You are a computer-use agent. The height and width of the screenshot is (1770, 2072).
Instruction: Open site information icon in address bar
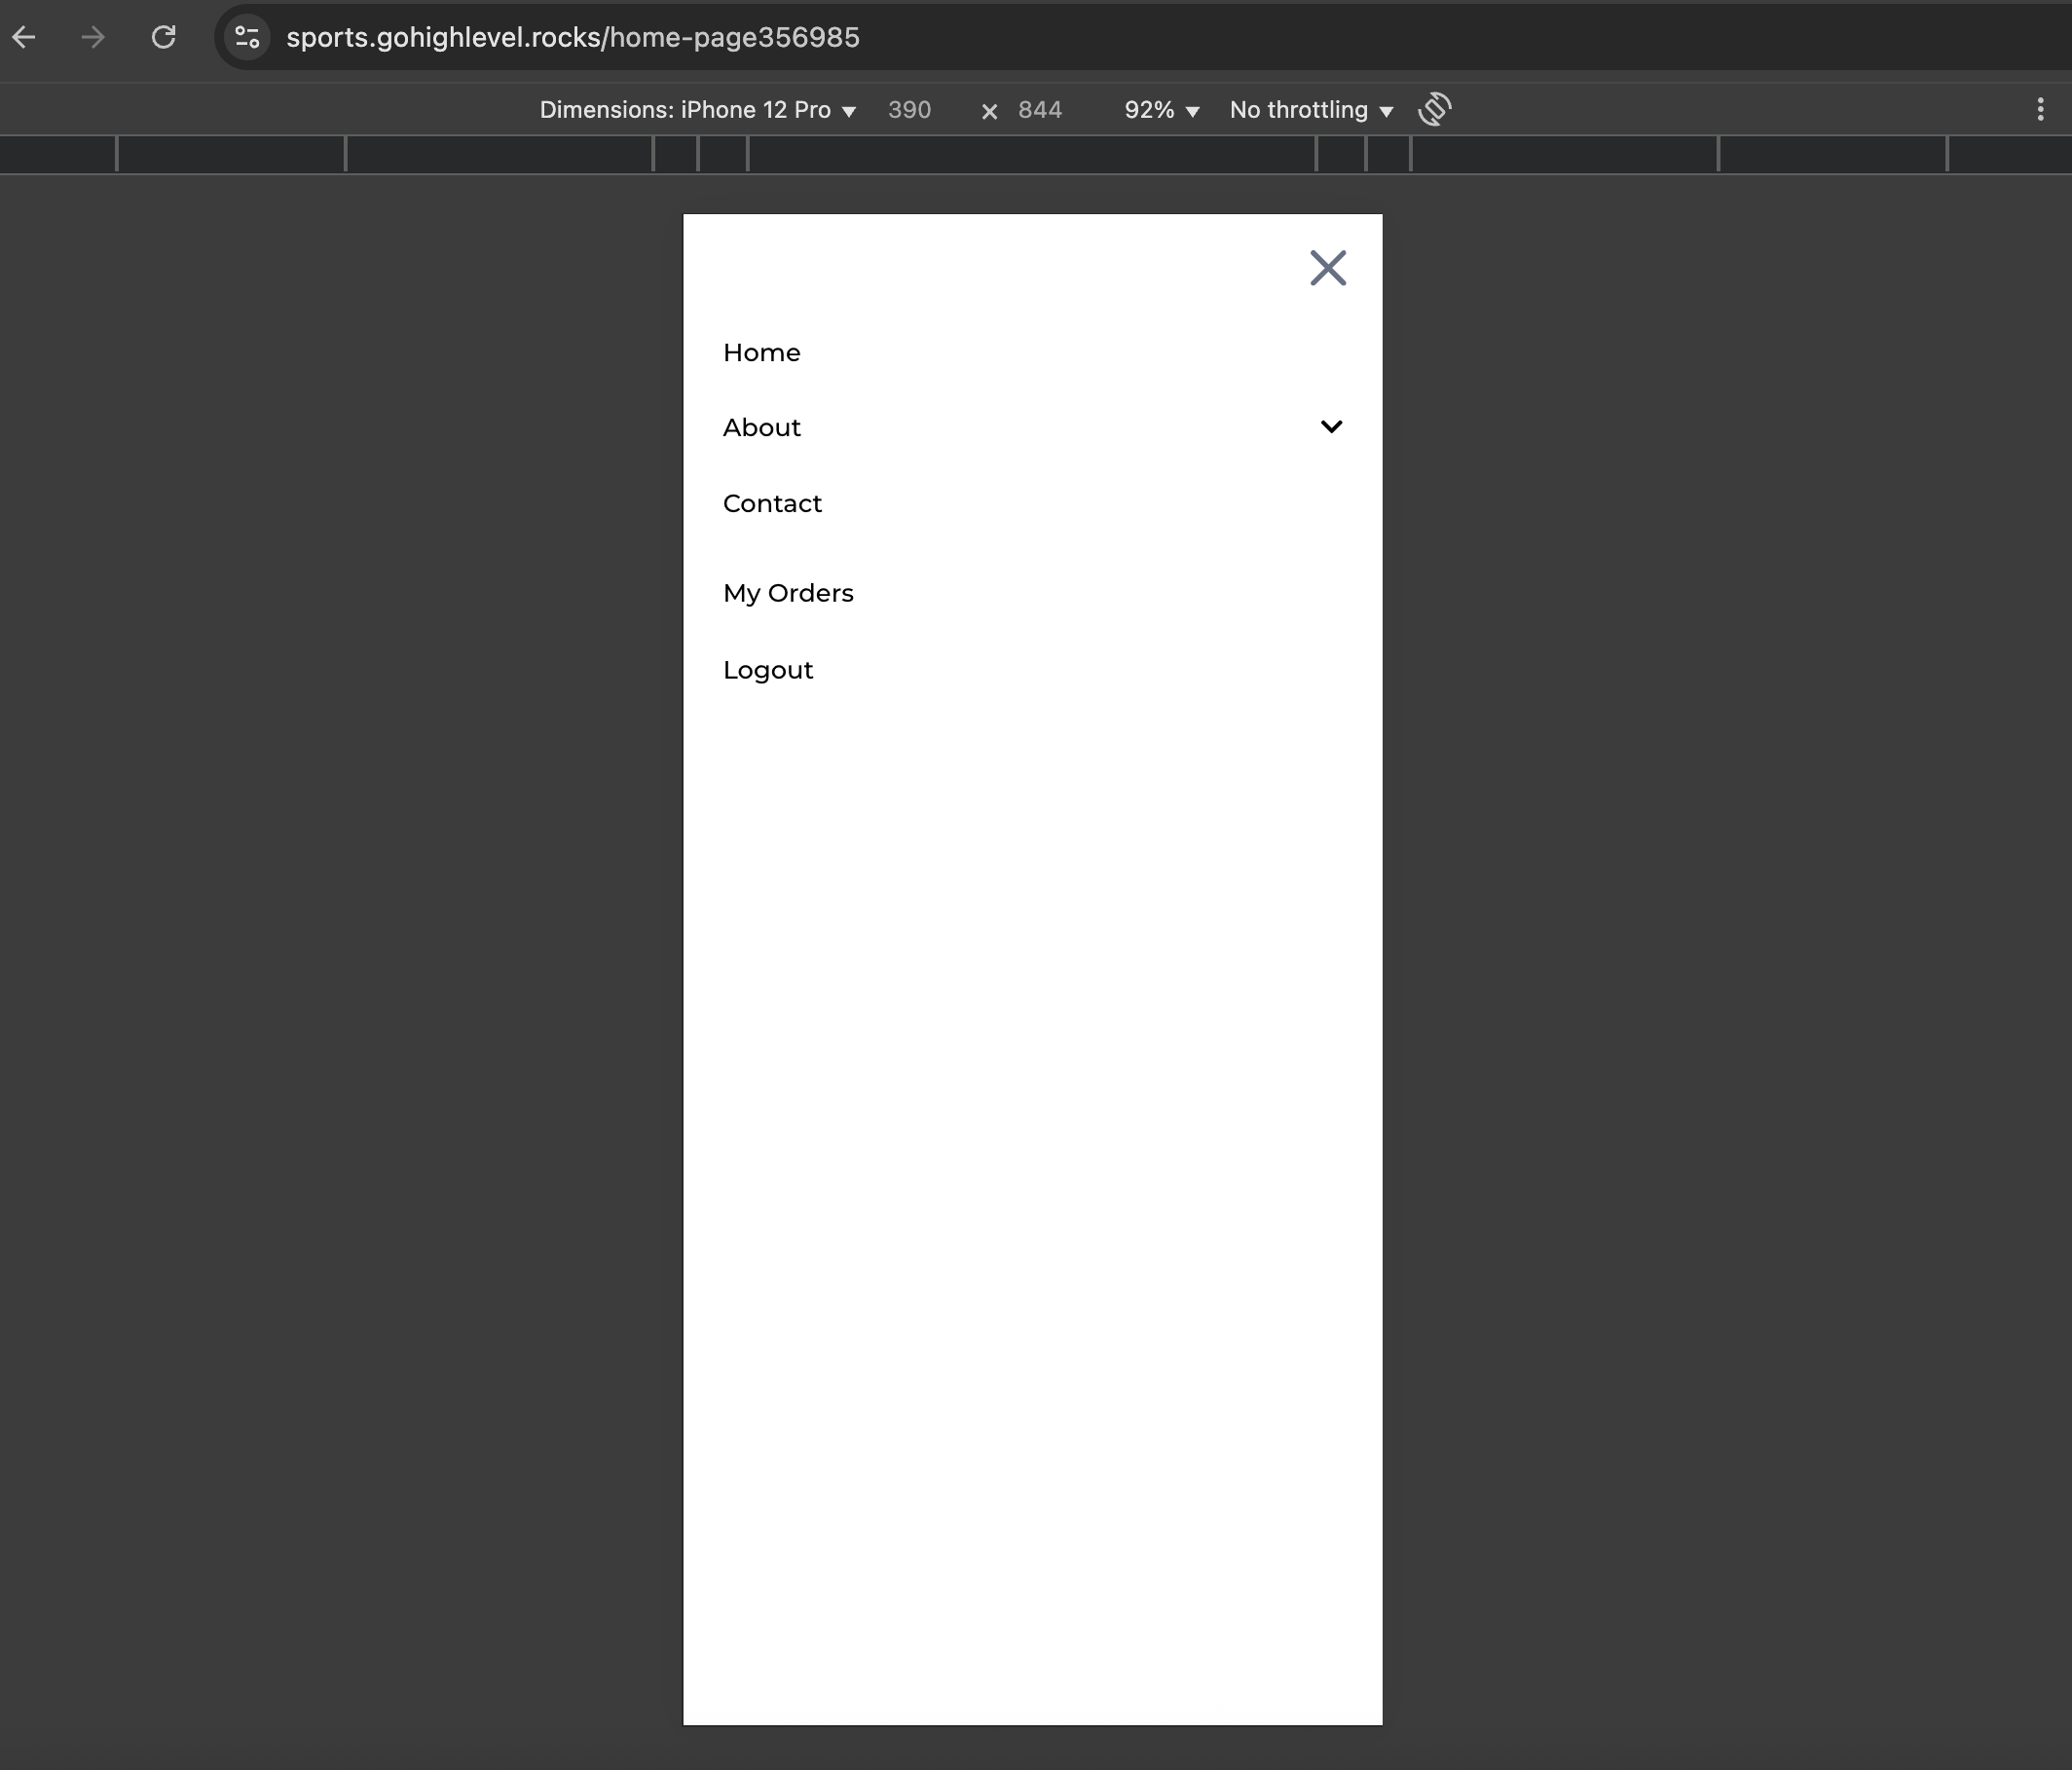[x=247, y=38]
